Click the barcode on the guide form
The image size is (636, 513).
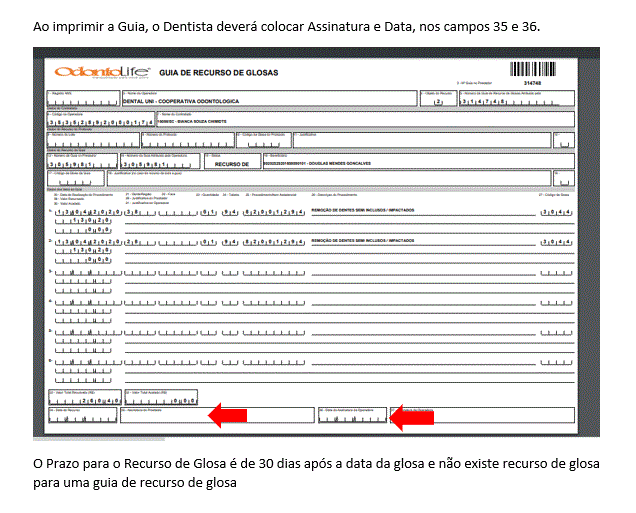(x=533, y=69)
